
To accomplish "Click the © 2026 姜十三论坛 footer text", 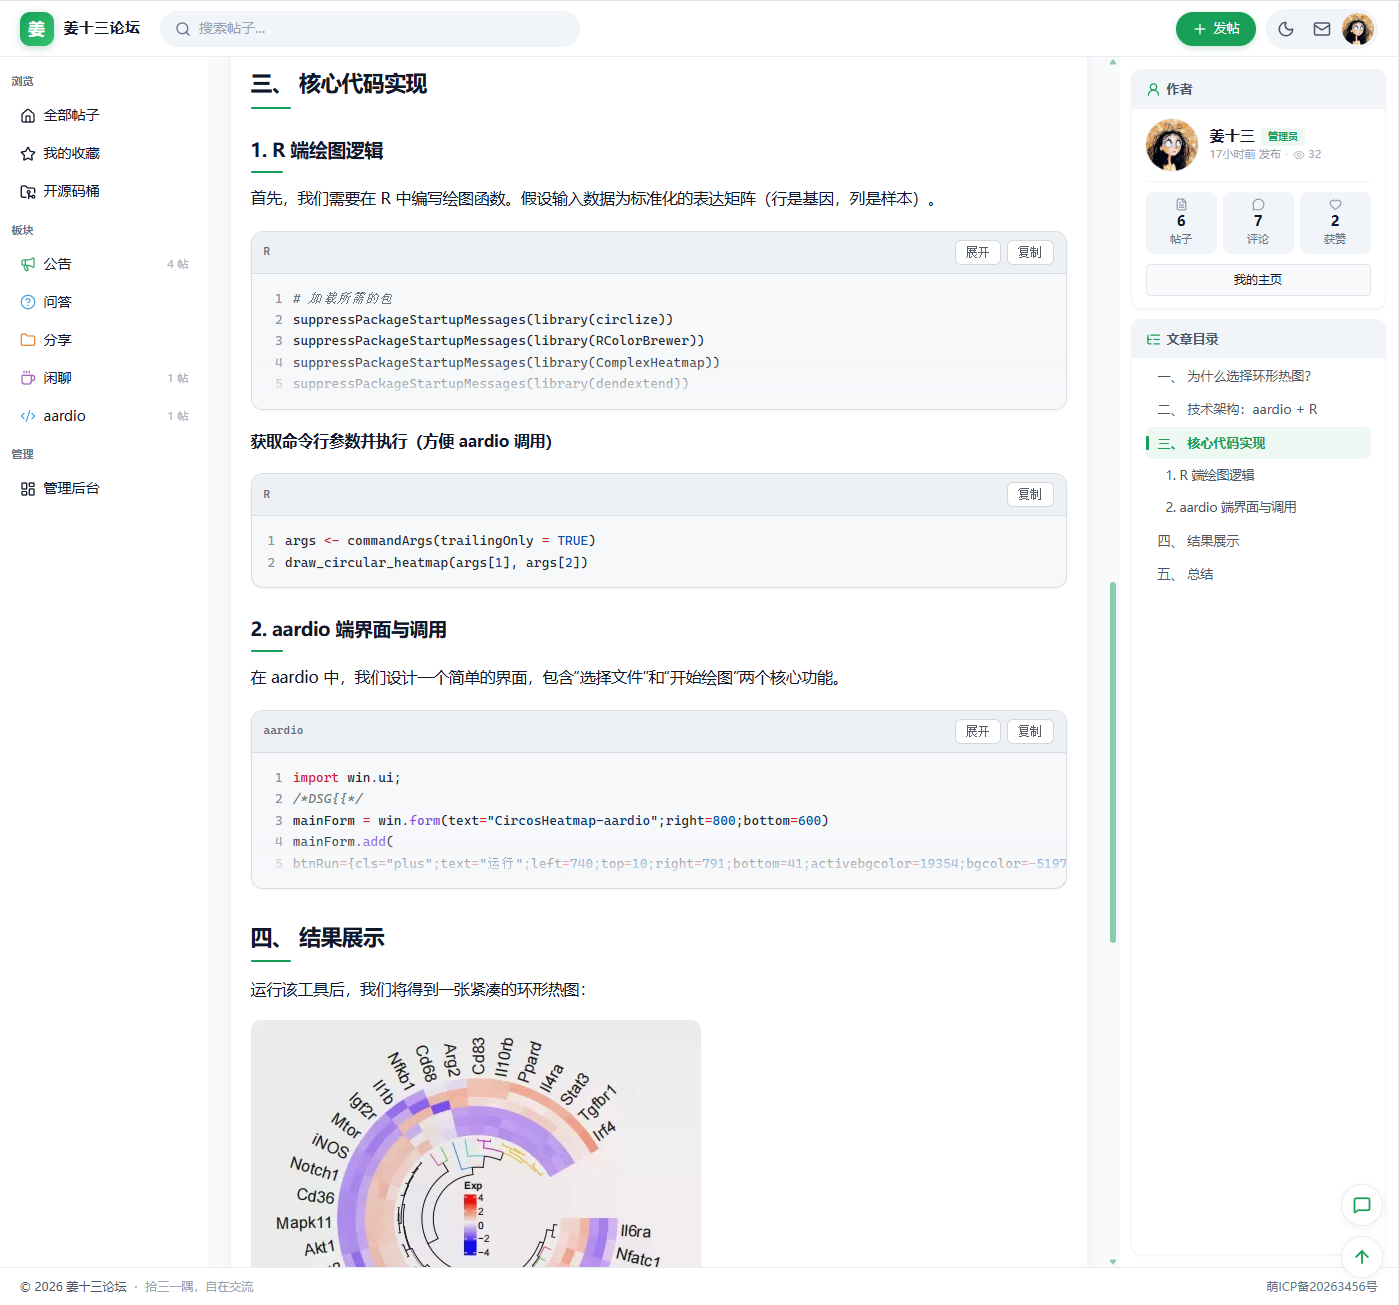I will click(73, 1287).
